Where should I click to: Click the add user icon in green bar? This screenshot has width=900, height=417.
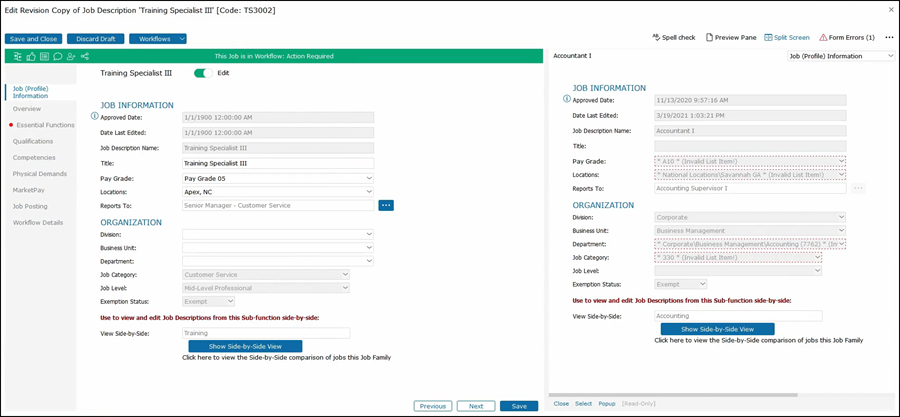point(70,56)
